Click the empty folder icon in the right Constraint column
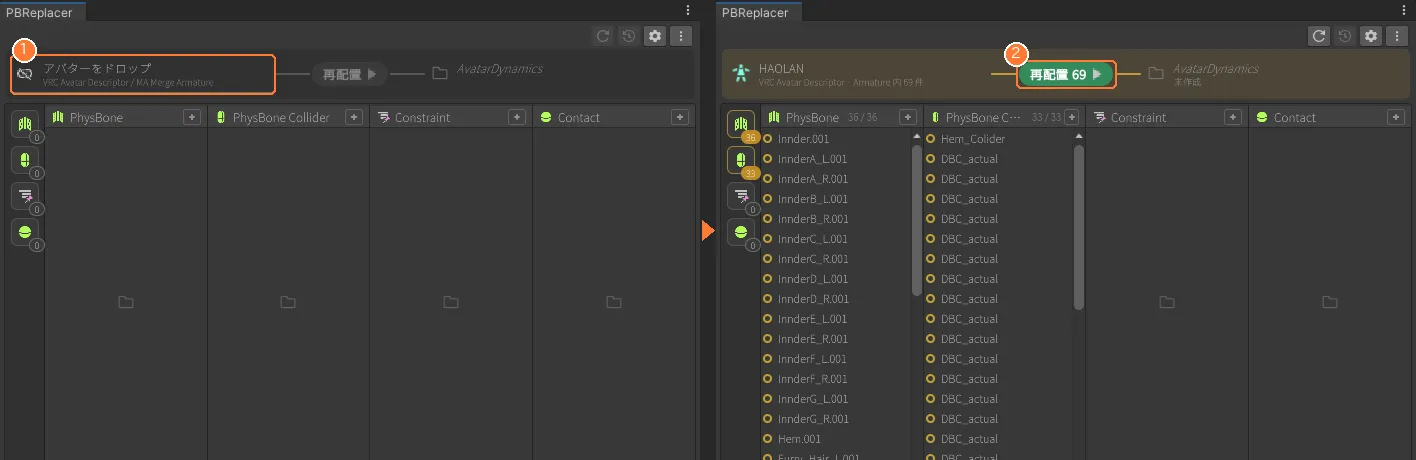Viewport: 1416px width, 460px height. tap(1167, 302)
